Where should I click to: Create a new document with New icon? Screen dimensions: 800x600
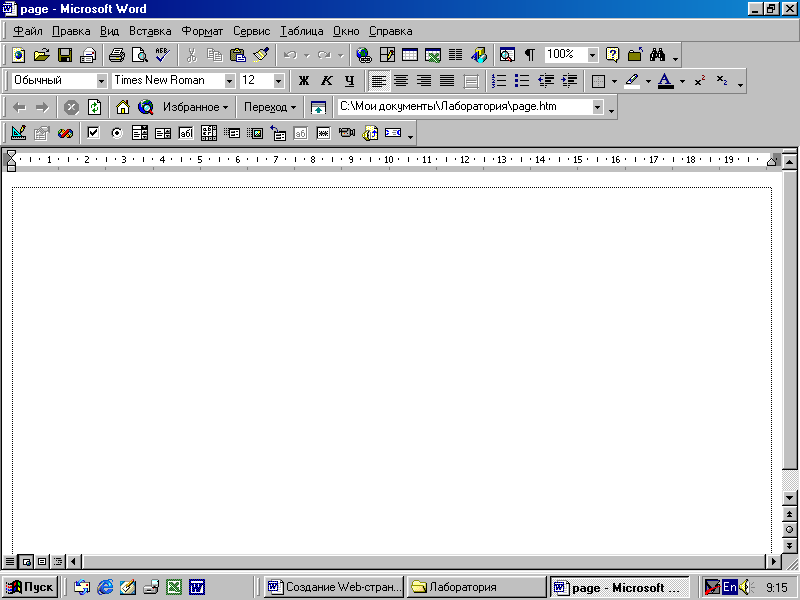coord(18,55)
